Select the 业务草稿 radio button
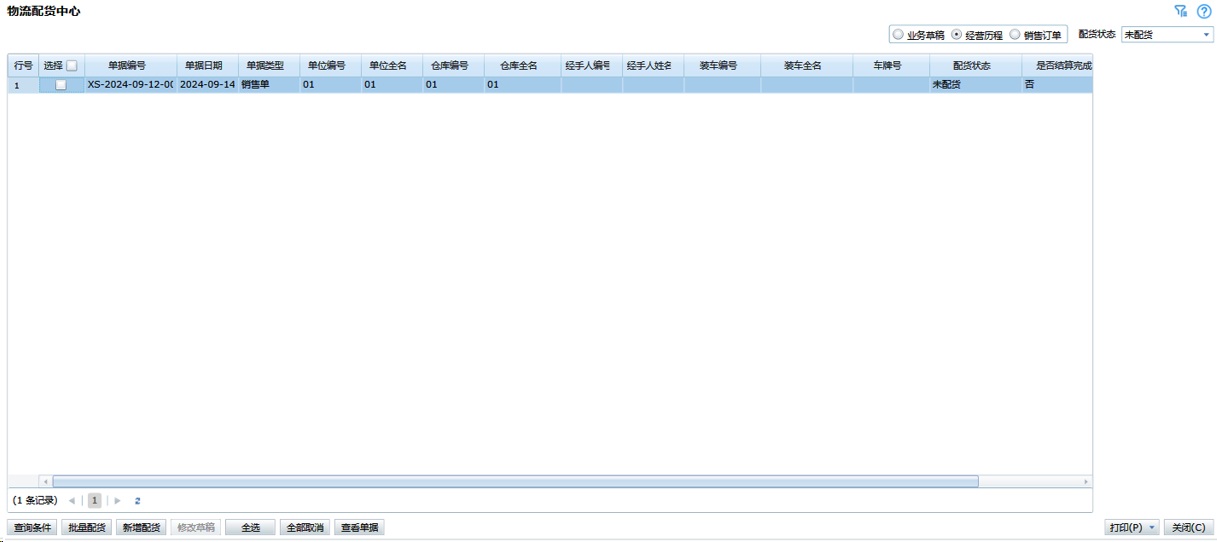Viewport: 1217px width, 542px height. (898, 34)
